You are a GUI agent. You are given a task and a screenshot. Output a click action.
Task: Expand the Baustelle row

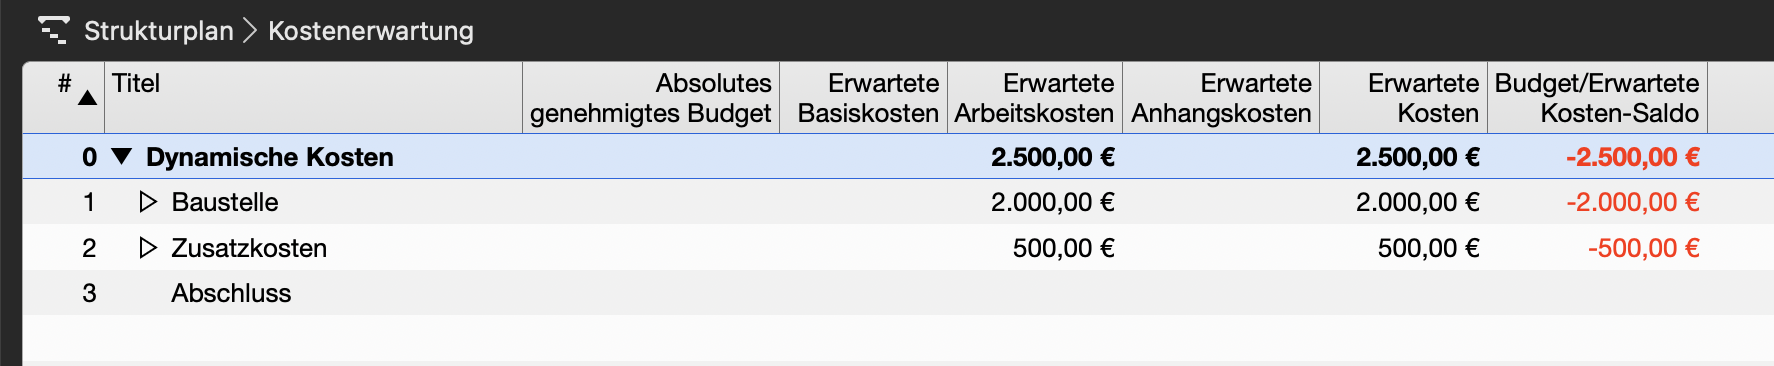tap(148, 202)
